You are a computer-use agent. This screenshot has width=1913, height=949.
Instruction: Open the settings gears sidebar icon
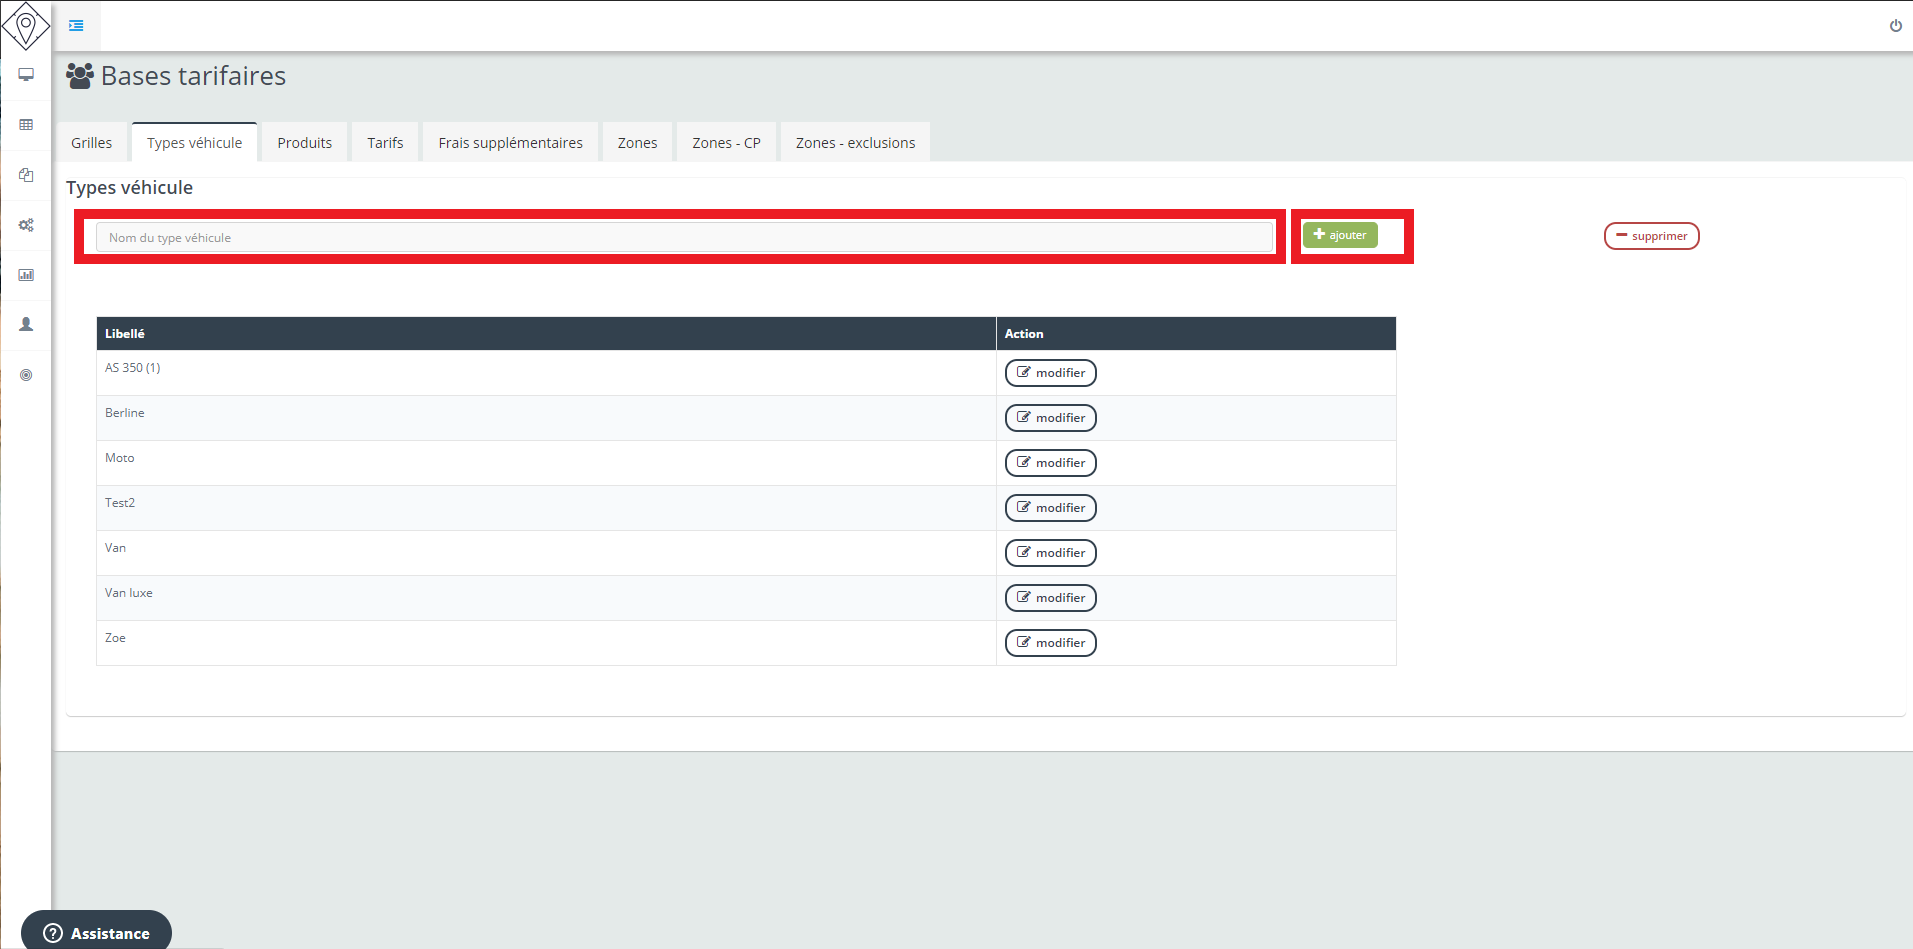click(x=26, y=225)
